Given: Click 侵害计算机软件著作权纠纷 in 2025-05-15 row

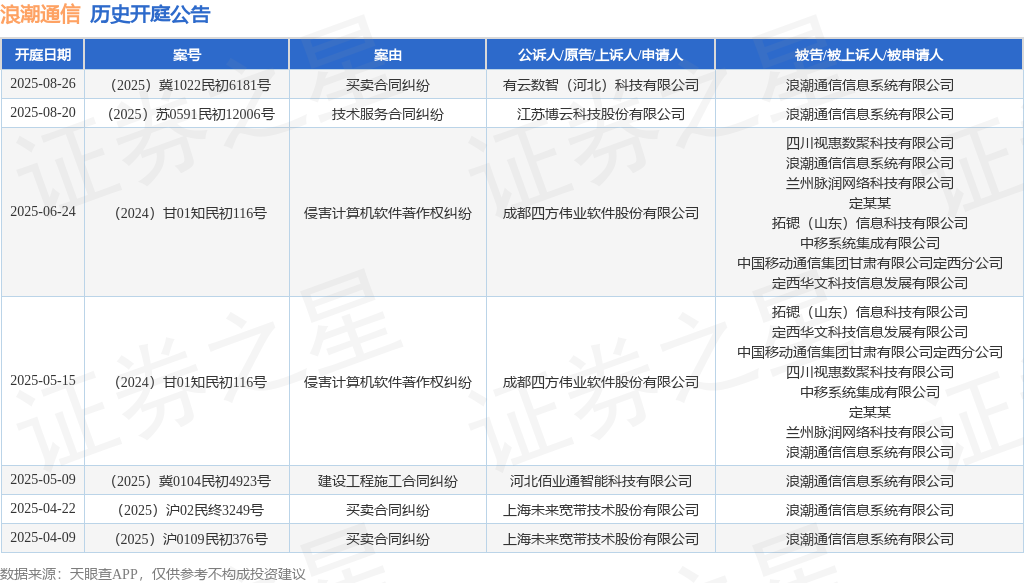Looking at the screenshot, I should [388, 382].
